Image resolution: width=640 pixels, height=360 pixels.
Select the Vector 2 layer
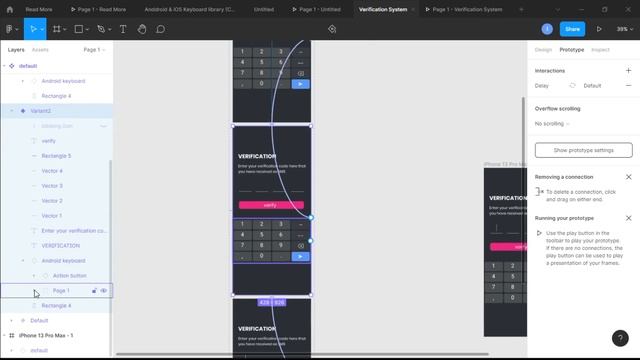point(52,201)
